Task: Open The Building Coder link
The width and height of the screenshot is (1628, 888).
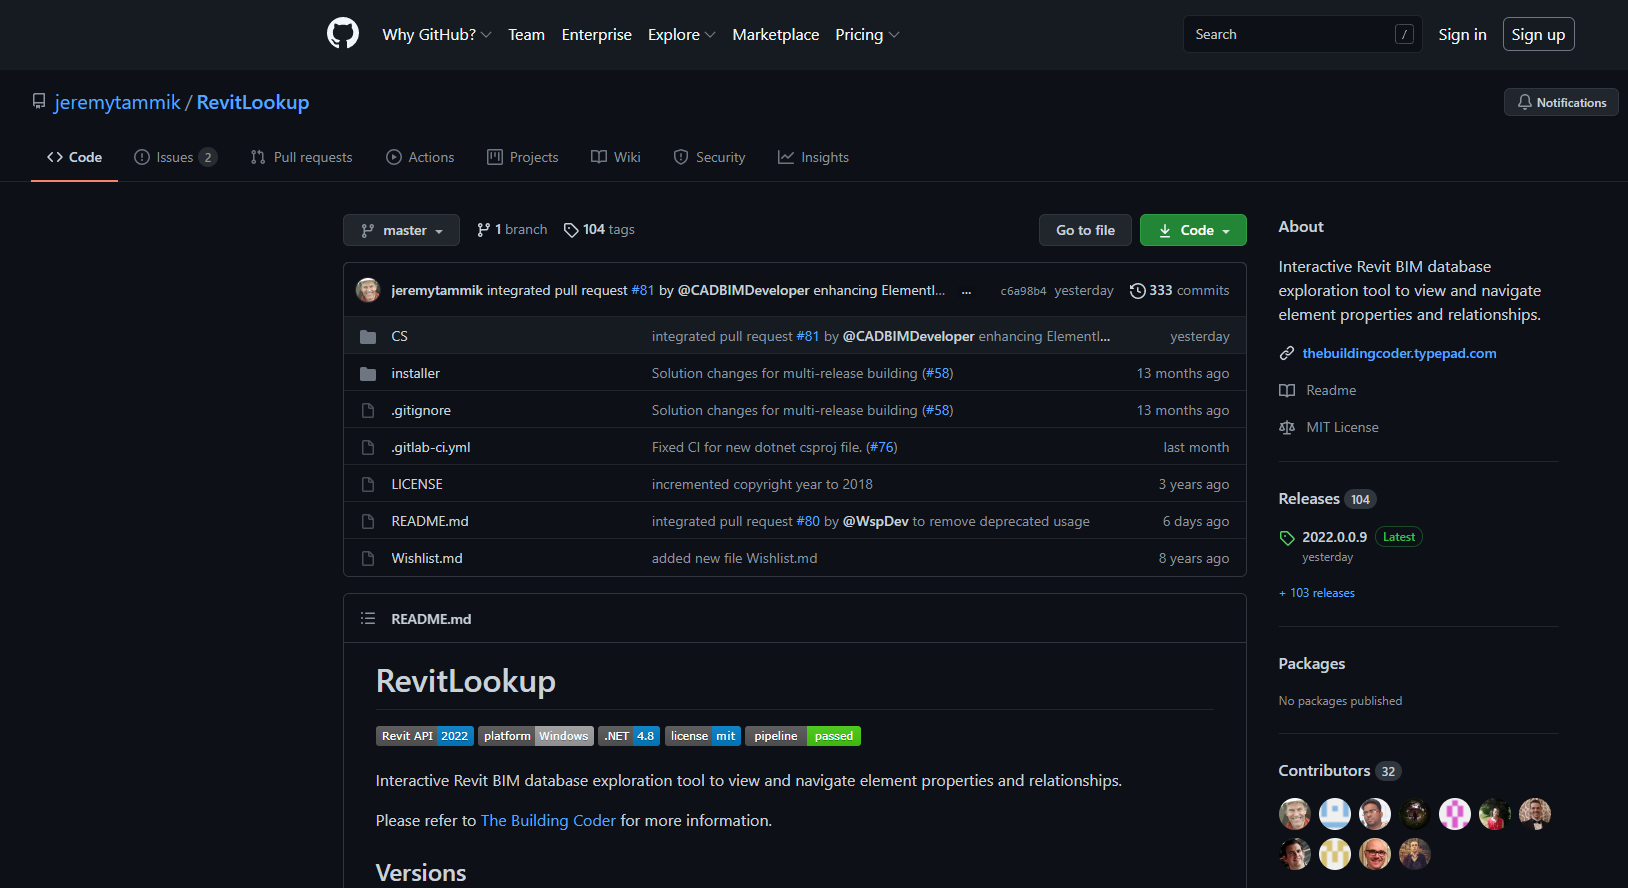Action: point(548,821)
